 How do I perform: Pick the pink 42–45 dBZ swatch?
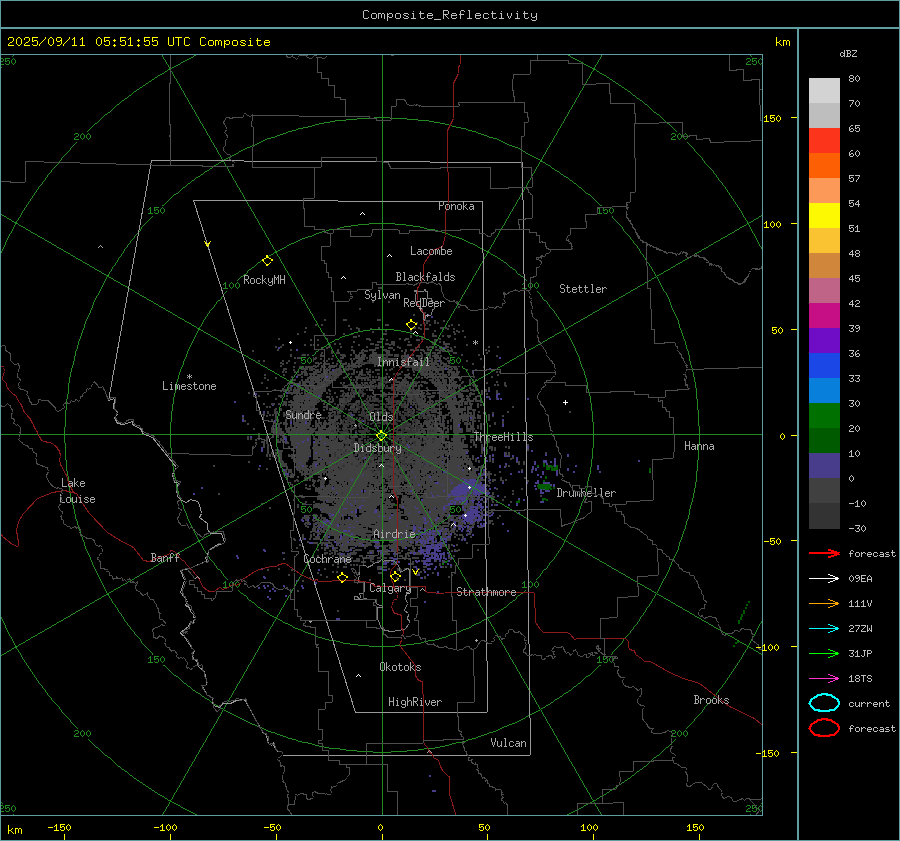(824, 291)
